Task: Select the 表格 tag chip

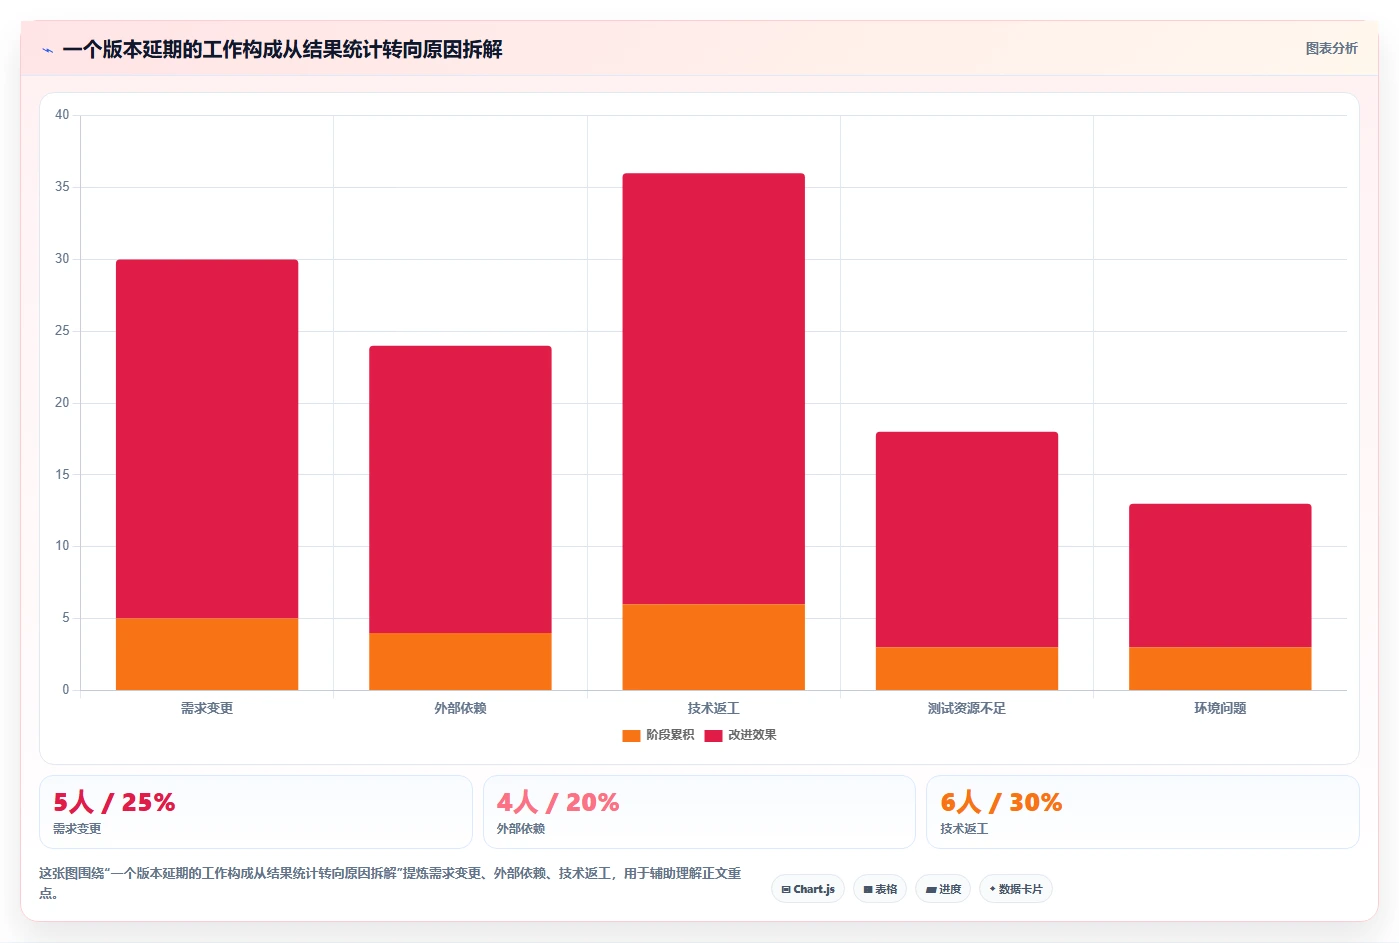Action: coord(880,889)
